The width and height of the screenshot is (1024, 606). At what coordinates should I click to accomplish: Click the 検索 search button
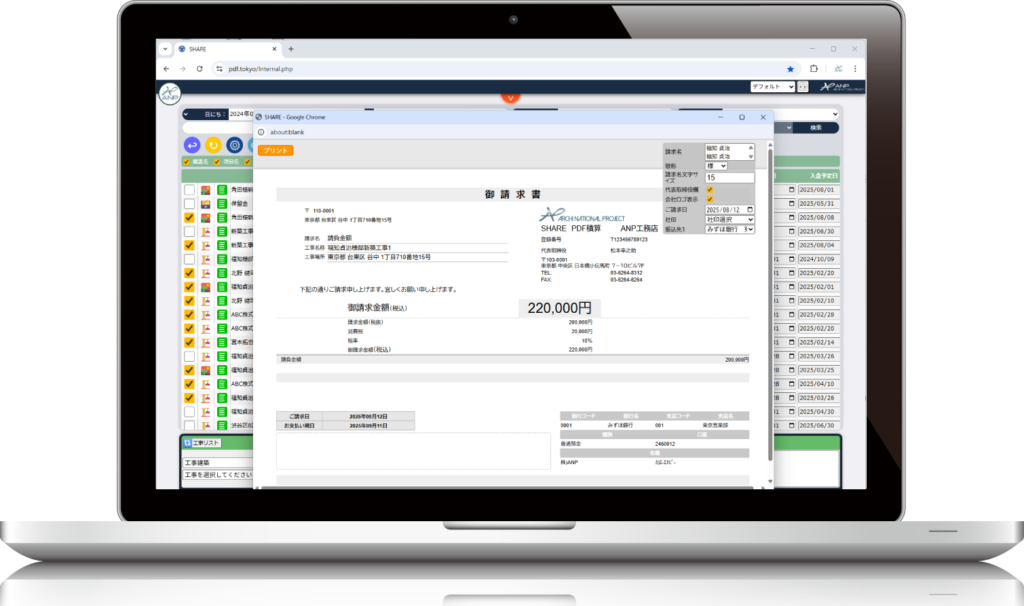(x=816, y=128)
